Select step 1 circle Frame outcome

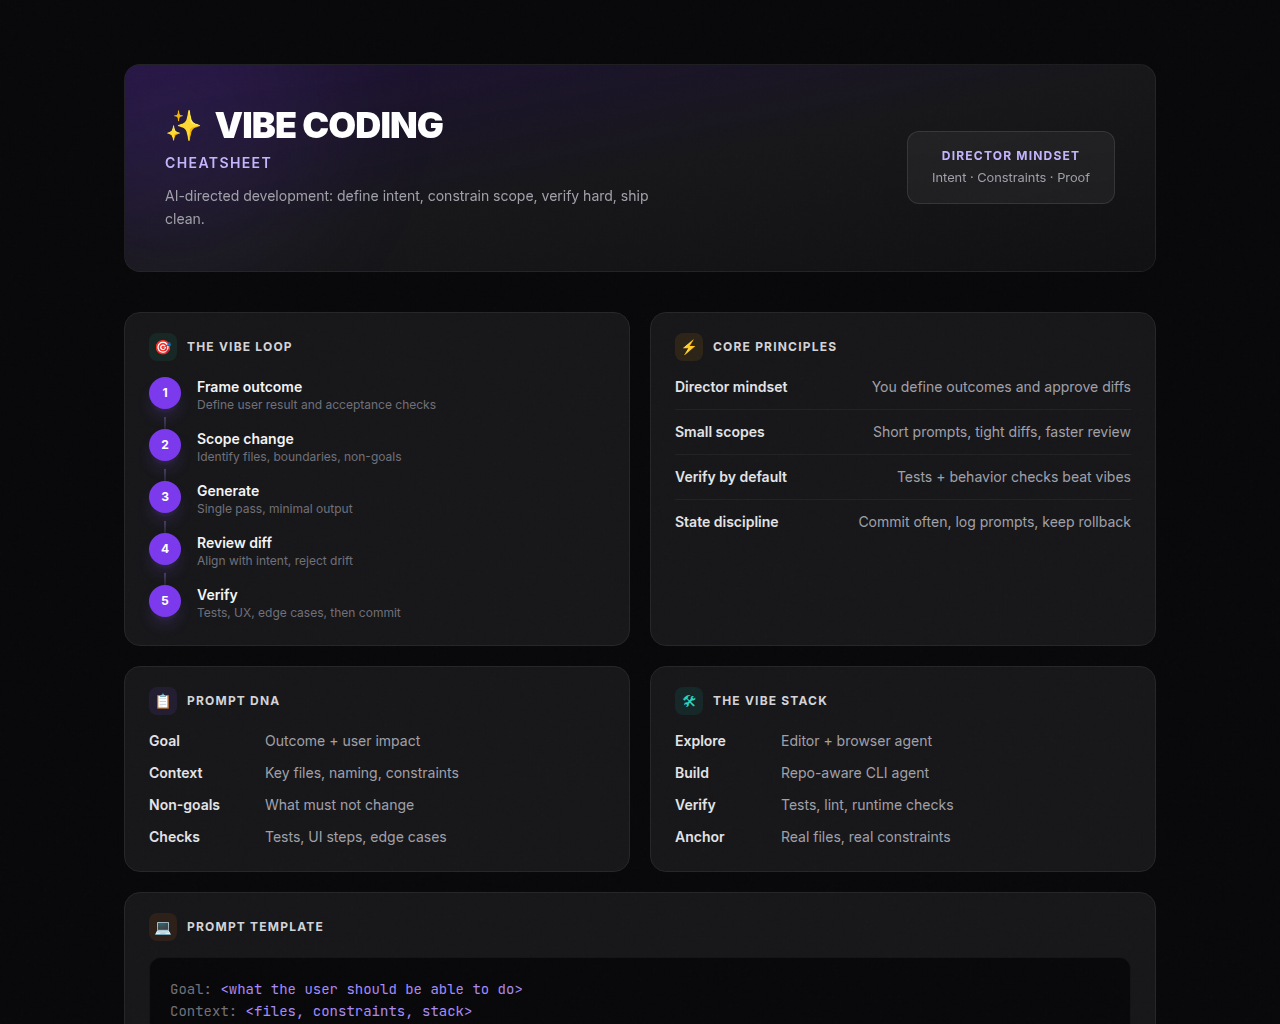[165, 393]
